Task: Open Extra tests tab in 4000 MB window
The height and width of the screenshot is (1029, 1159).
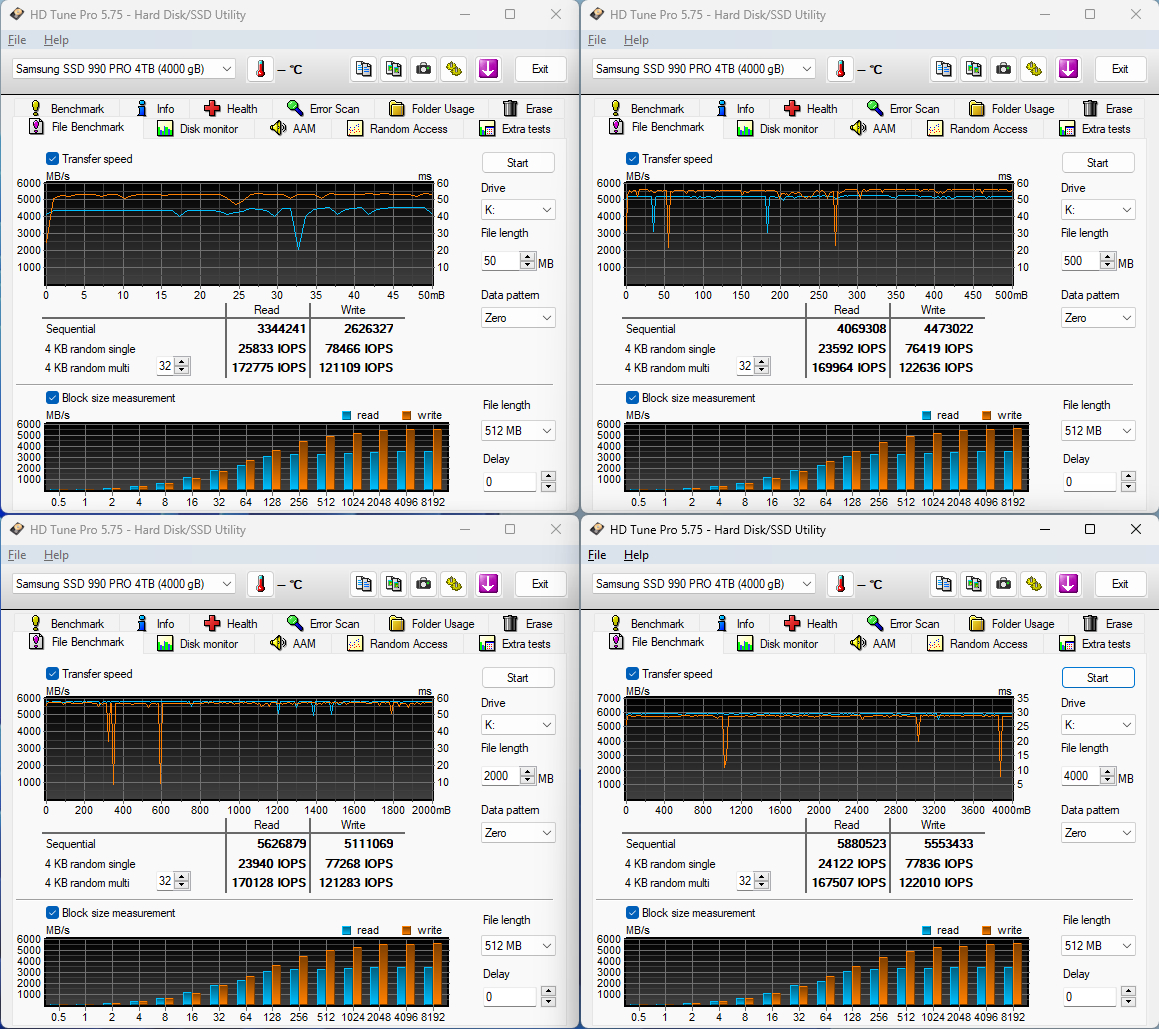Action: tap(1095, 644)
